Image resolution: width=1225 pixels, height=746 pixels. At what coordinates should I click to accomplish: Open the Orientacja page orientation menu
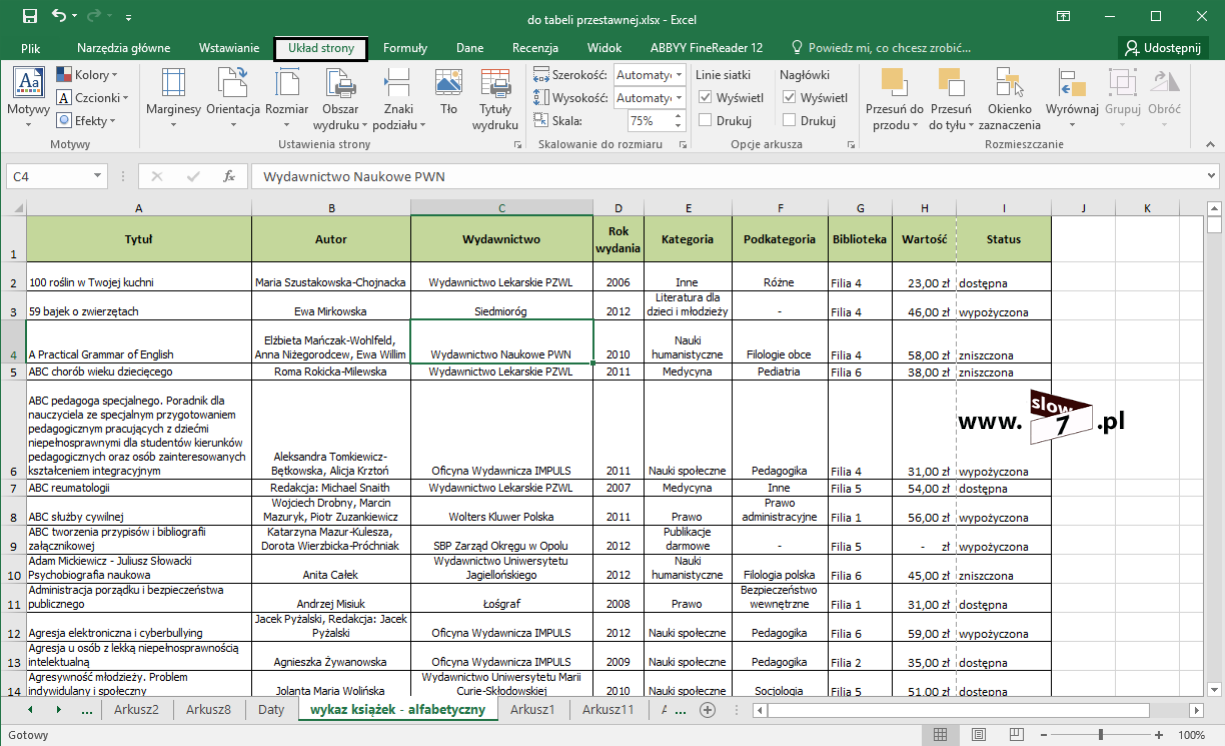[x=233, y=97]
